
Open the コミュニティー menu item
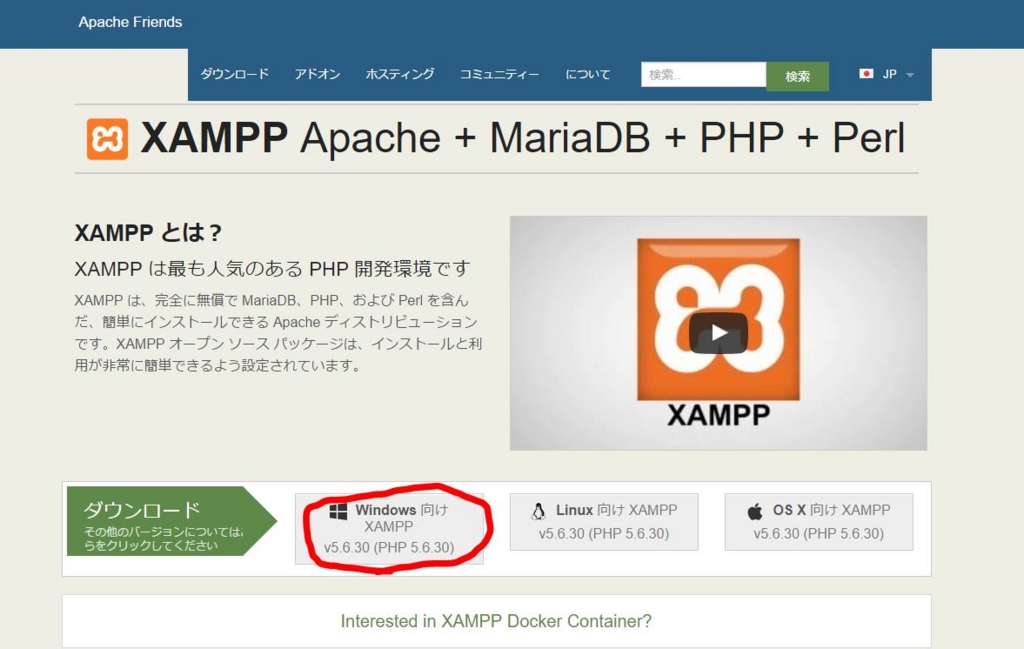point(500,74)
